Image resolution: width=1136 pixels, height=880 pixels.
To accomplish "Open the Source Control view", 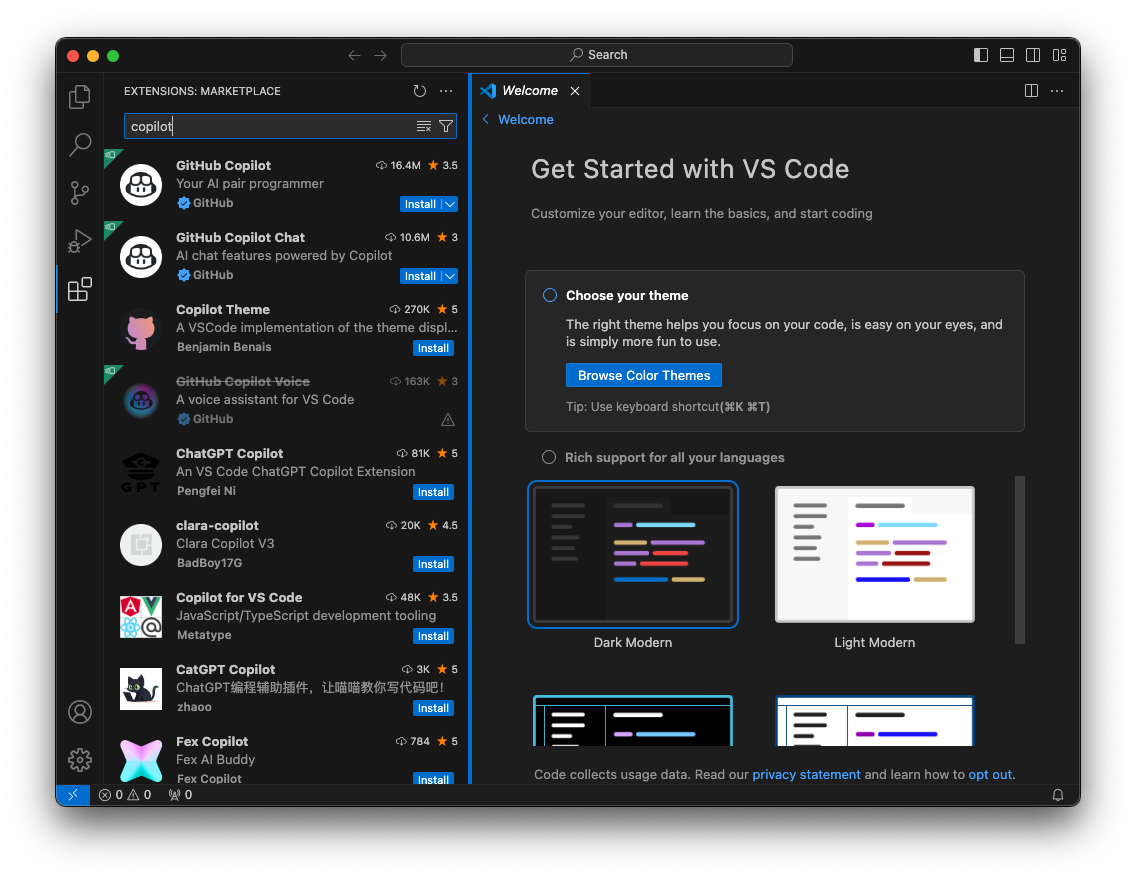I will point(80,193).
